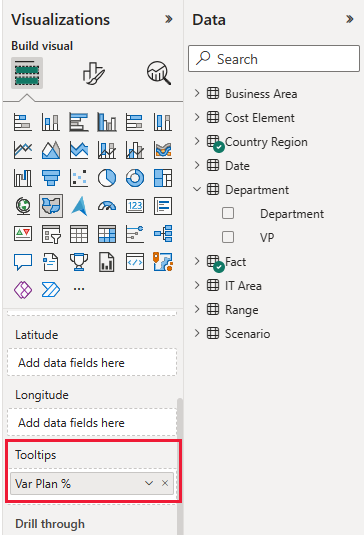Select the matrix visual
Screen dimensions: 364x535
[x=107, y=234]
